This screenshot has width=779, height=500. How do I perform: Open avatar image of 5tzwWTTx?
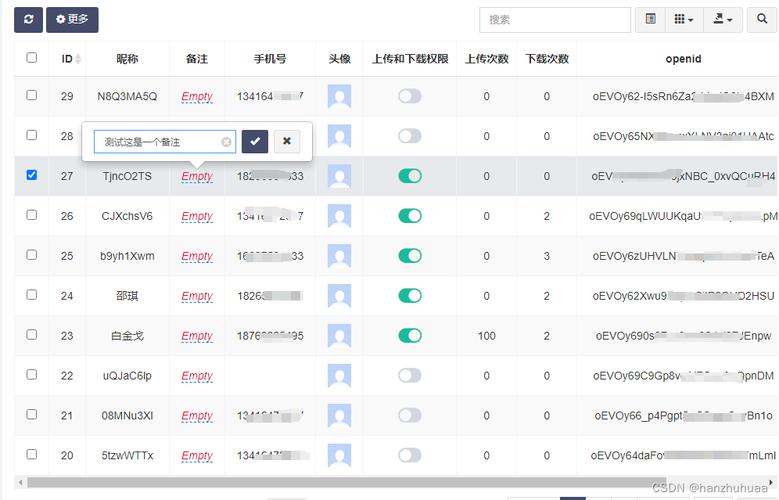339,456
